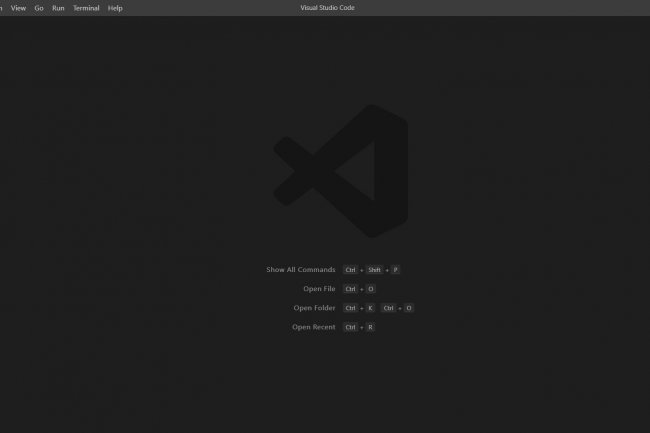This screenshot has height=433, width=650.
Task: Open the View menu
Action: point(18,8)
